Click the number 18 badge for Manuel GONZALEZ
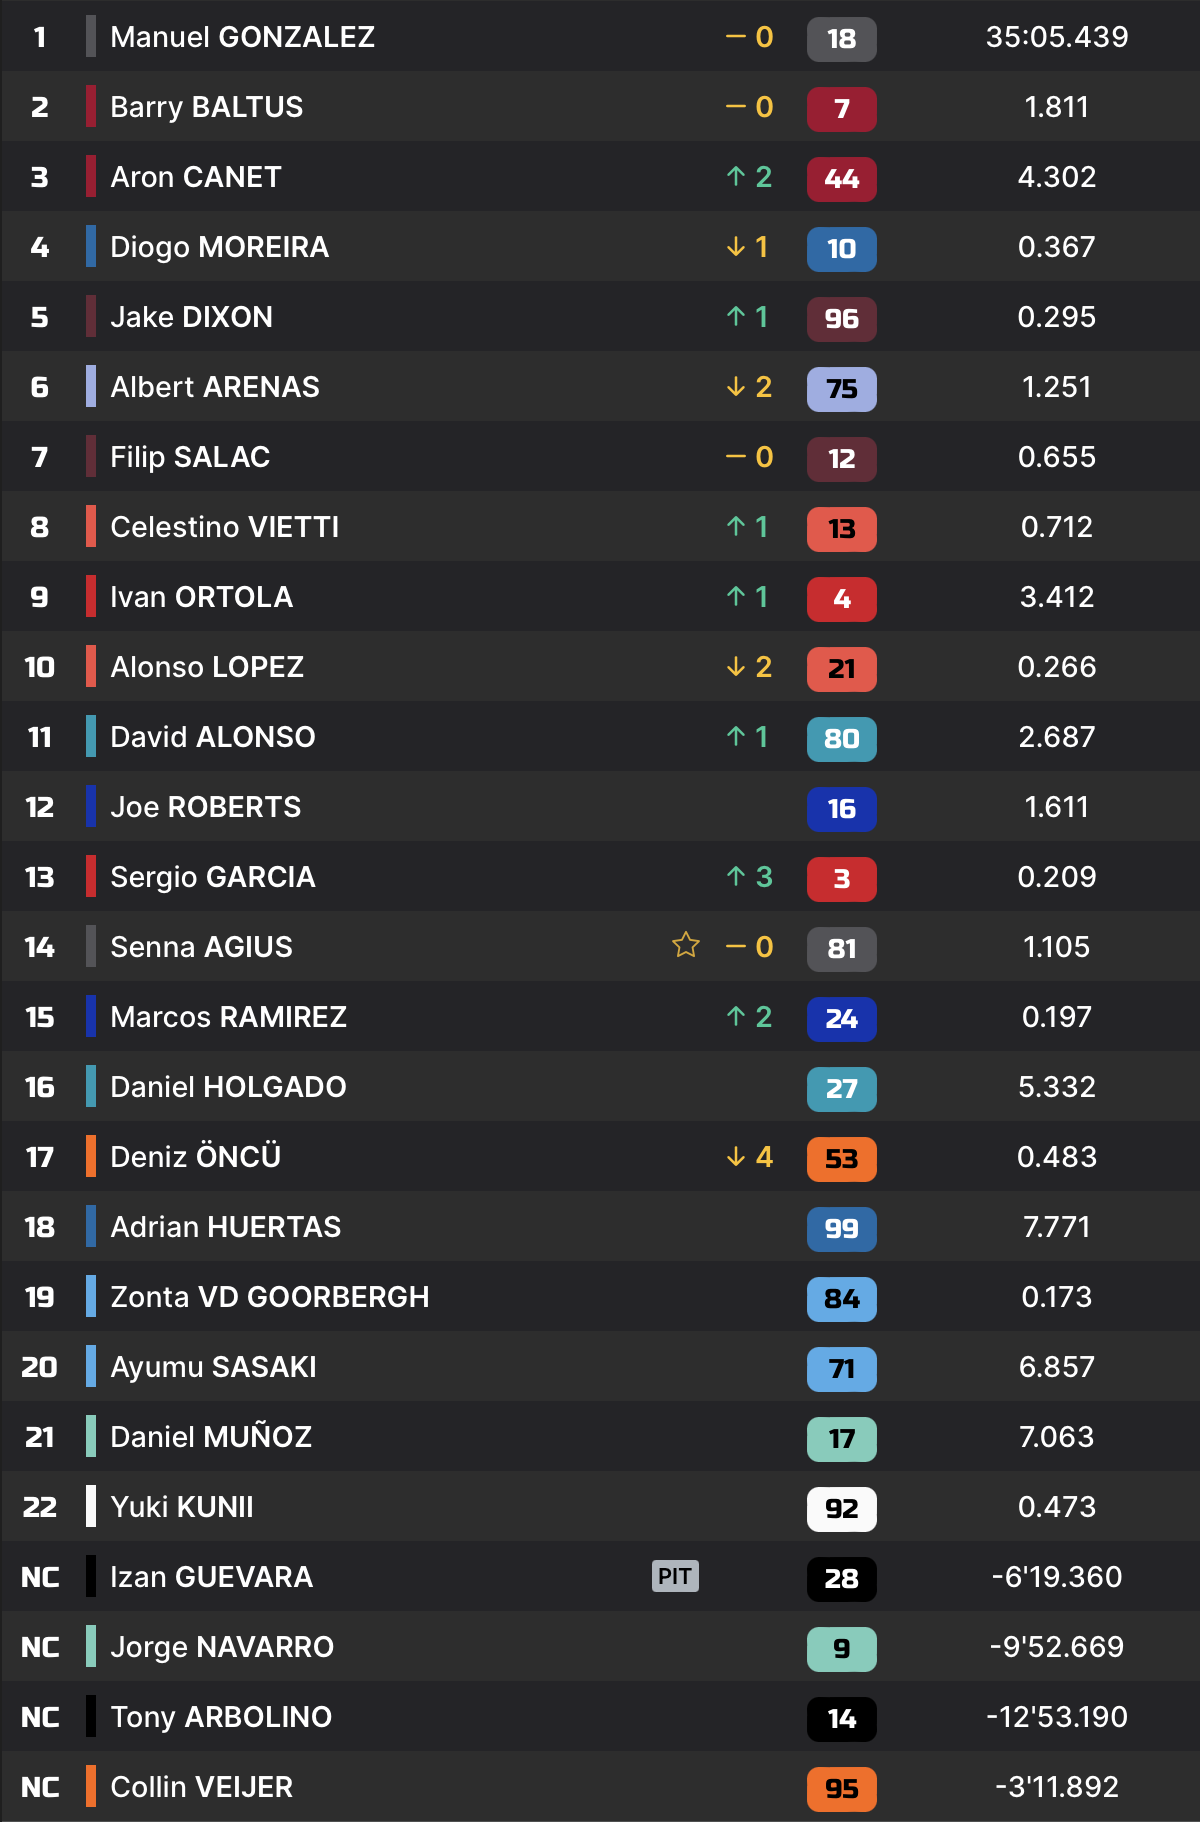 (841, 39)
